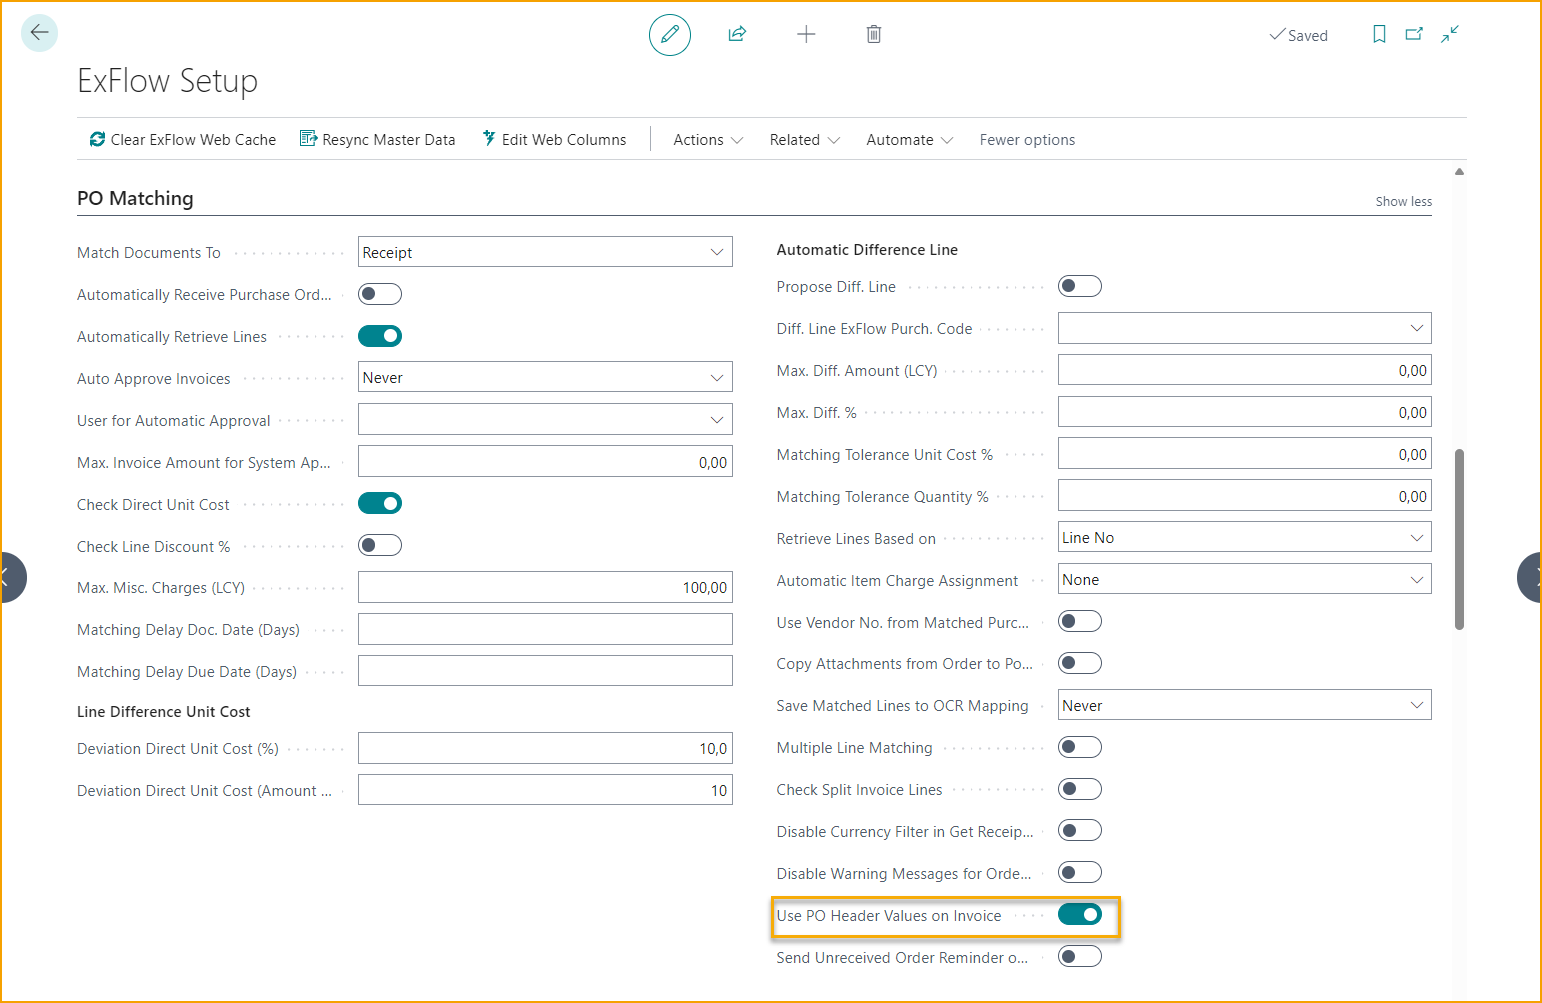The height and width of the screenshot is (1003, 1542).
Task: Click Max. Diff. % field
Action: coord(1245,412)
